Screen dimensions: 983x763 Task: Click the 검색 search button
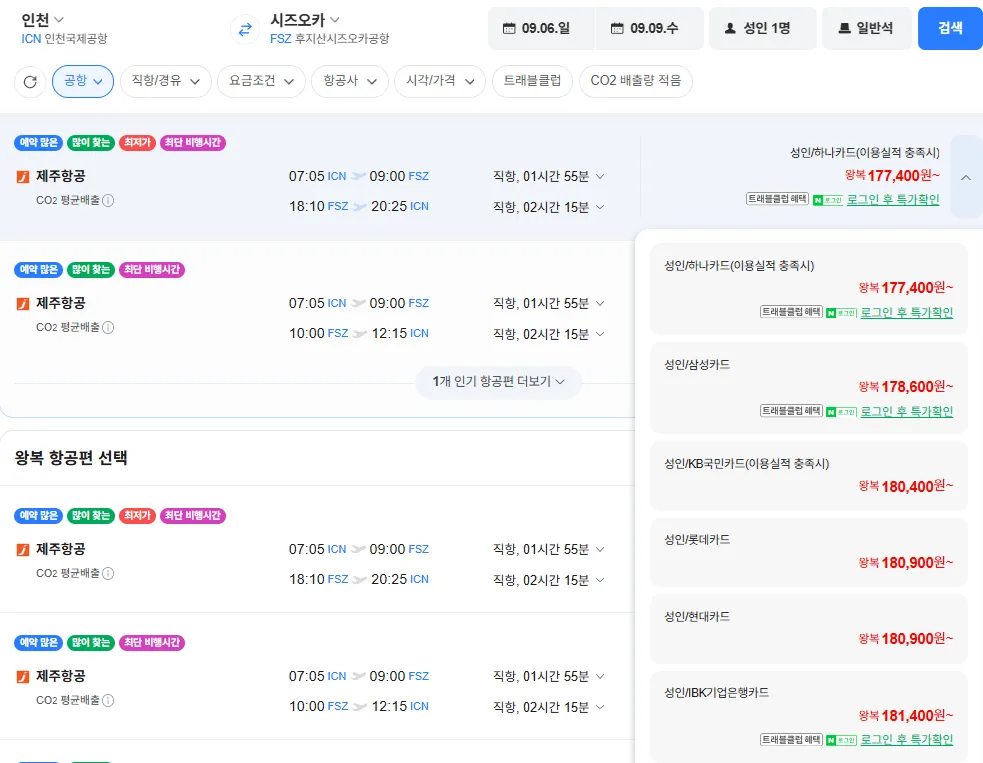click(950, 28)
